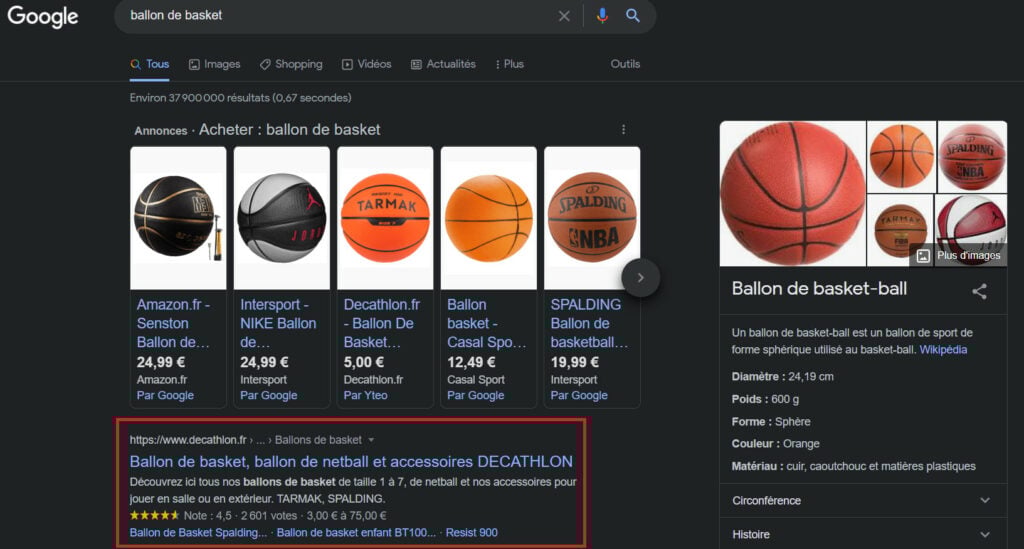
Task: Open the three-dot menu for the Annonces section
Action: coord(623,129)
